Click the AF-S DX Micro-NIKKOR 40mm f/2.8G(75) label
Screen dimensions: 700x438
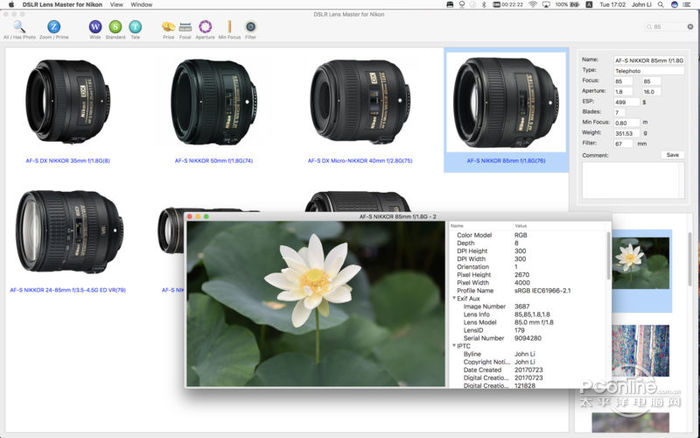pos(360,161)
